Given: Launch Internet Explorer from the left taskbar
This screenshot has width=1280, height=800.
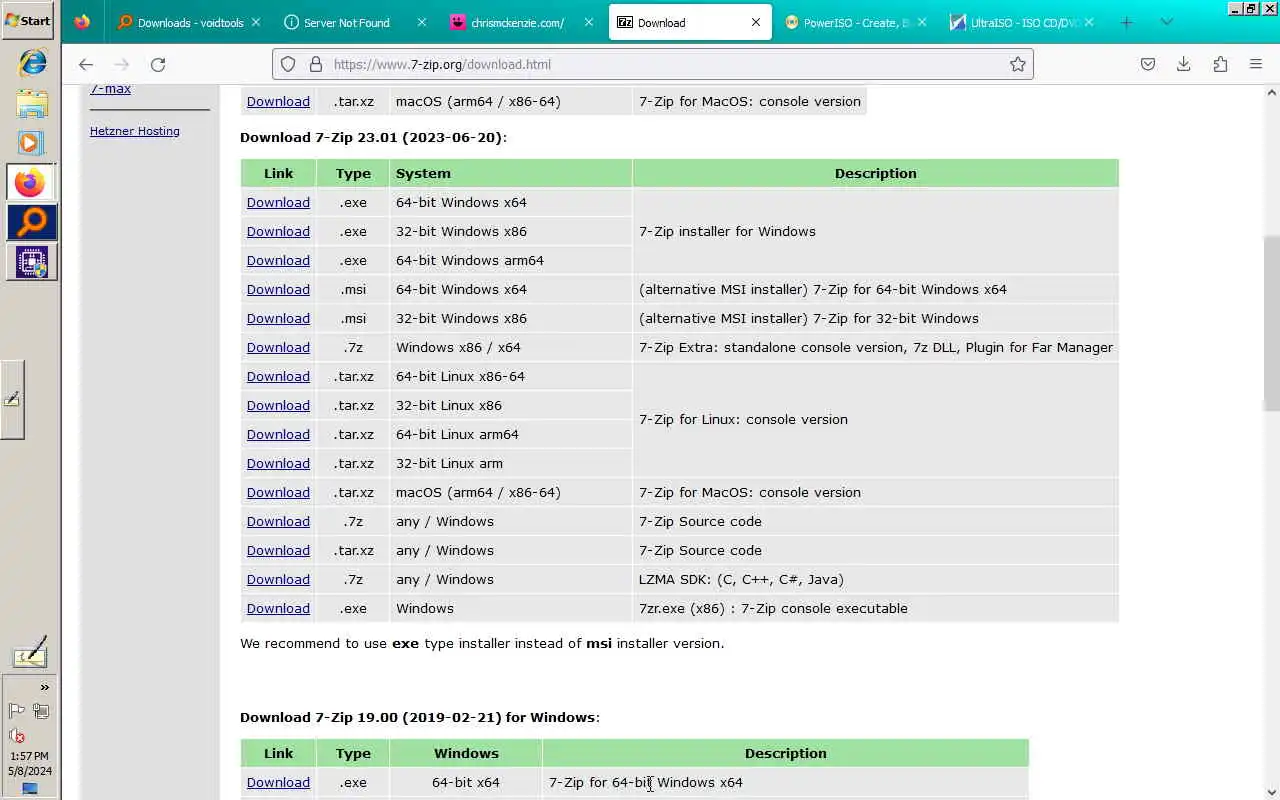Looking at the screenshot, I should coord(32,62).
